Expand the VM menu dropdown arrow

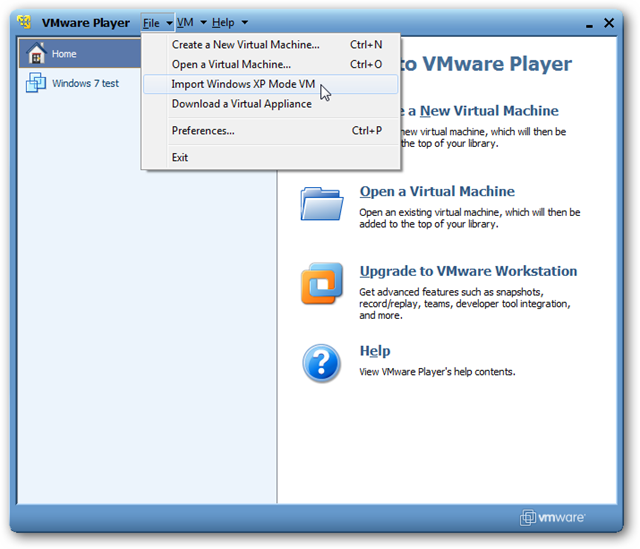[203, 22]
